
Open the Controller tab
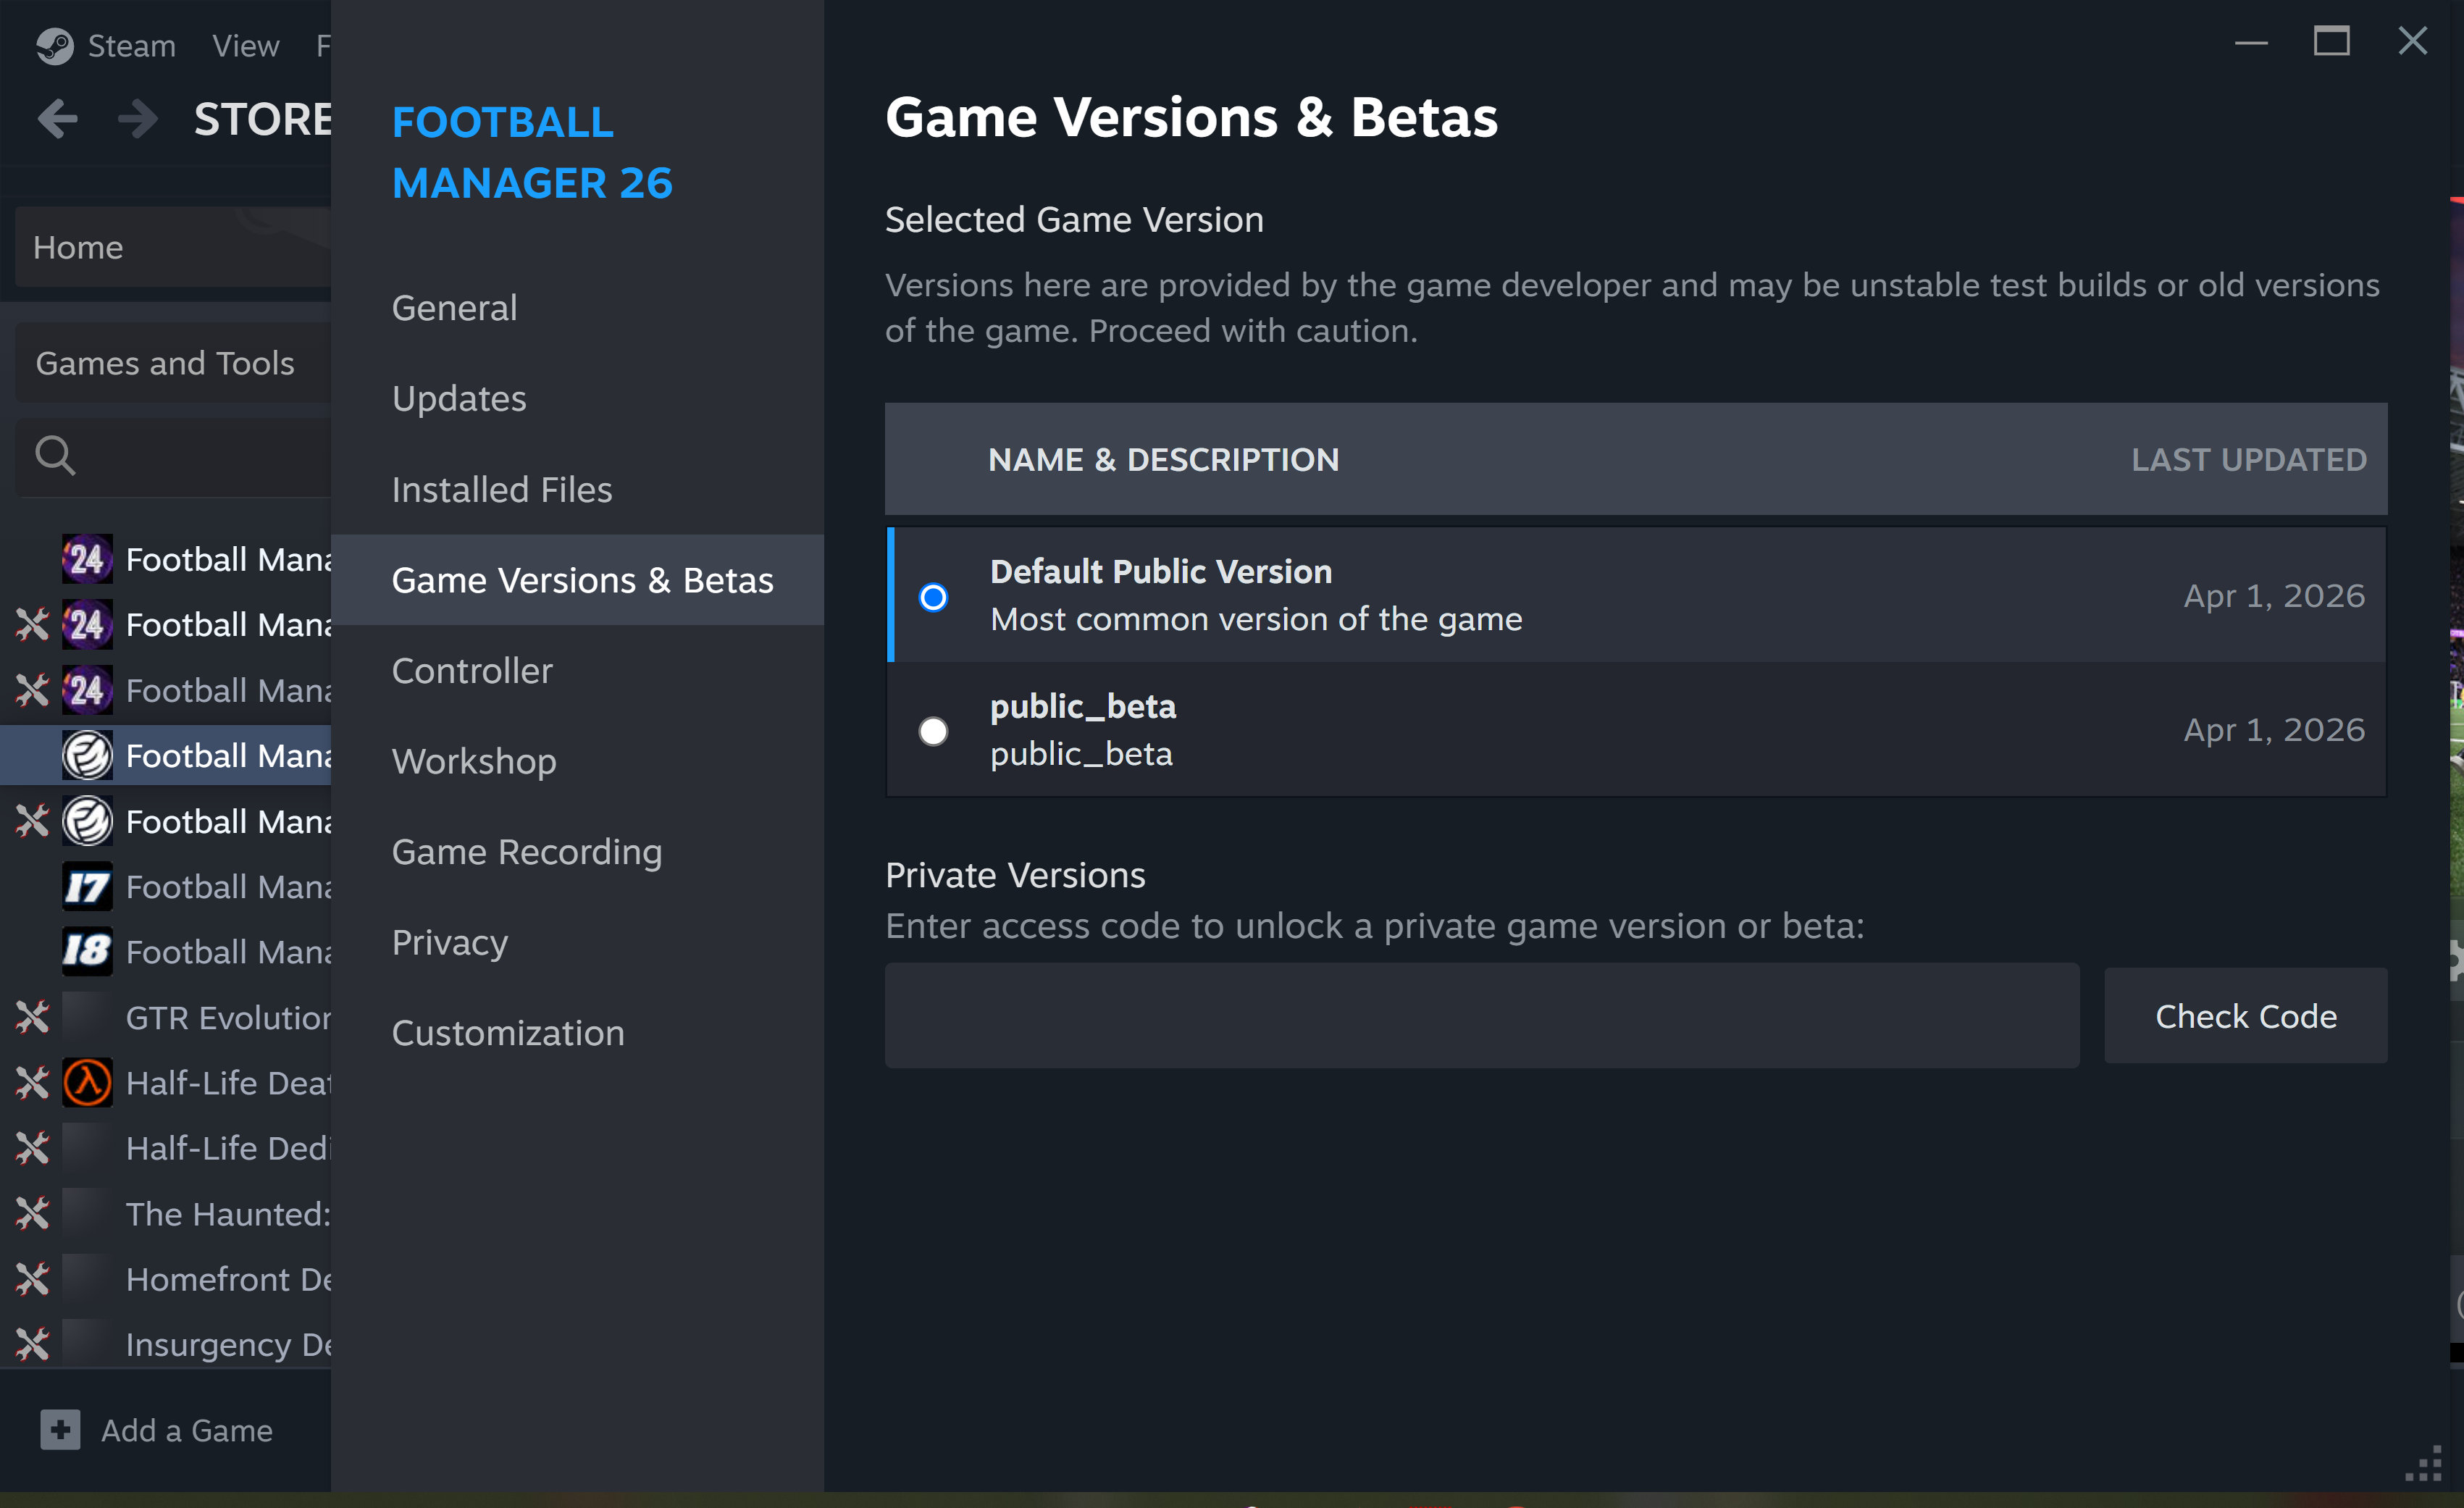click(x=577, y=671)
